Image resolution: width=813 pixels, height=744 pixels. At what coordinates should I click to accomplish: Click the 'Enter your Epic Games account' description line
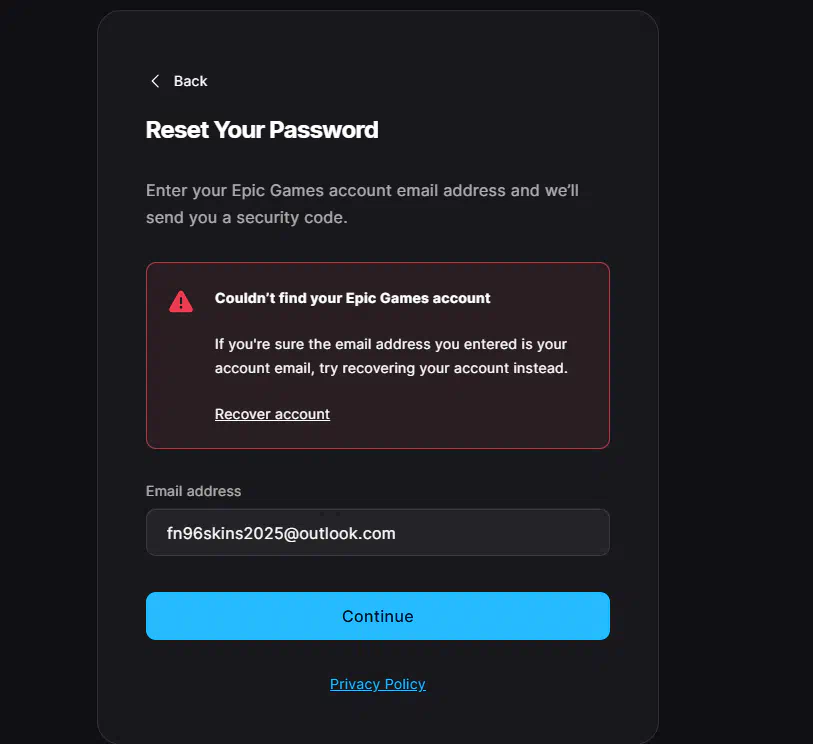click(362, 190)
